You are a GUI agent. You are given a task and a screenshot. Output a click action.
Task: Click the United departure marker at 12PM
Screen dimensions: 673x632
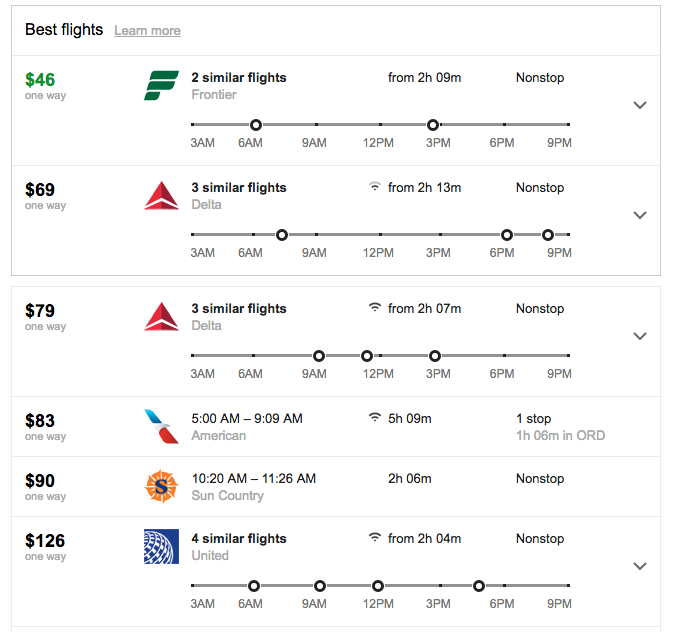coord(378,586)
